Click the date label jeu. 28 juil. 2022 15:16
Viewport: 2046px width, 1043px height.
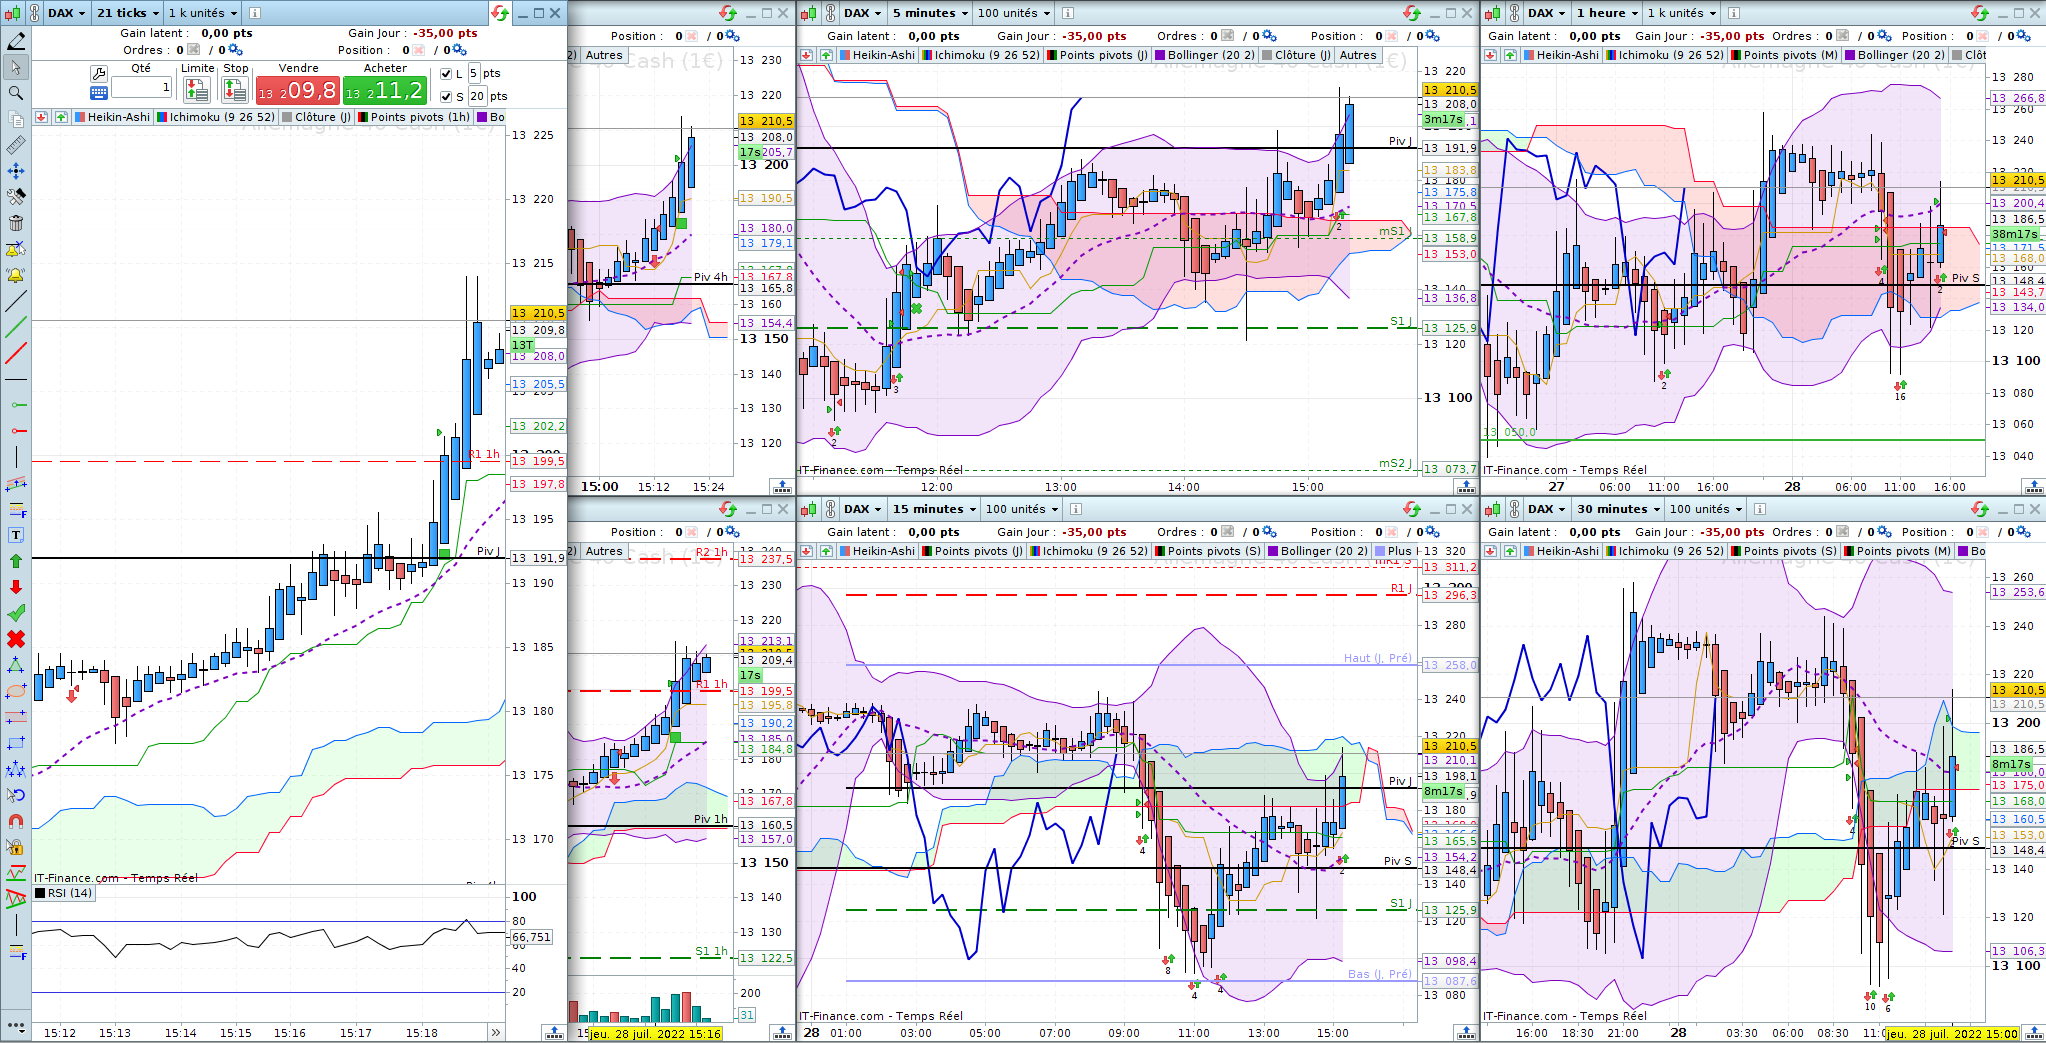pyautogui.click(x=656, y=1034)
